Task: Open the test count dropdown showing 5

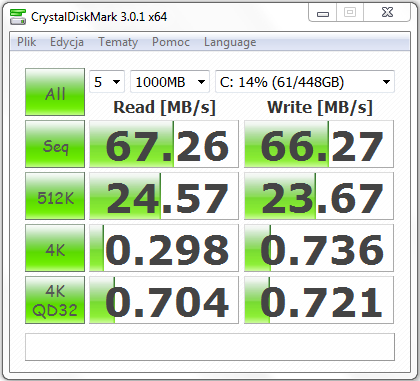Action: click(x=107, y=82)
